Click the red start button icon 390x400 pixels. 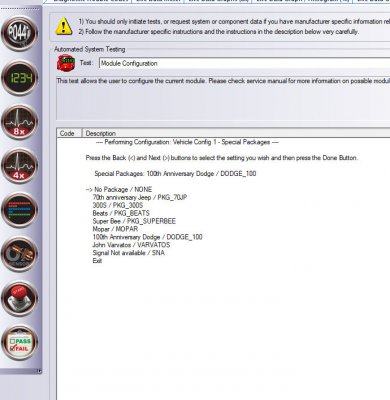click(19, 298)
